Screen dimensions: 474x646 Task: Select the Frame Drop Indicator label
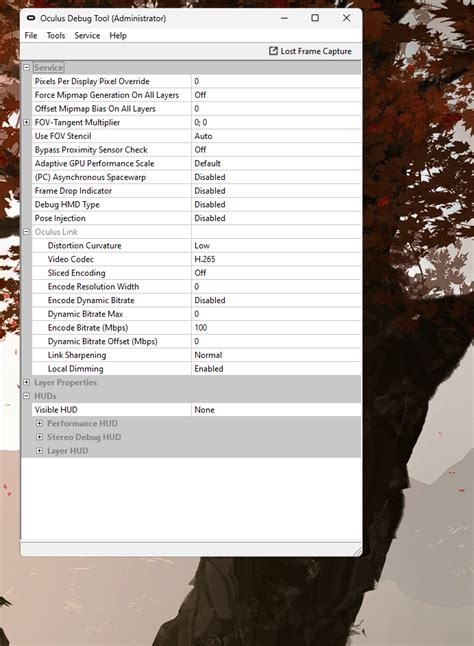click(73, 191)
